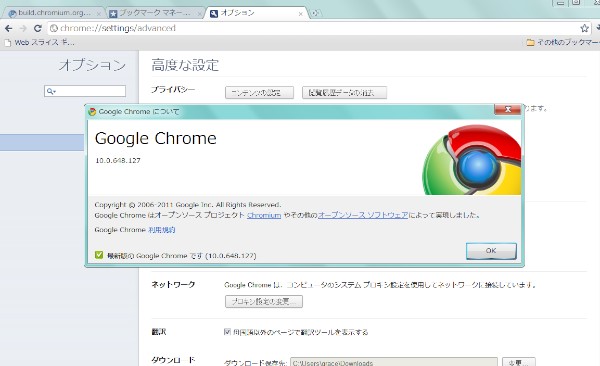
Task: Click the プロキシ設定の変更 button
Action: pyautogui.click(x=264, y=302)
